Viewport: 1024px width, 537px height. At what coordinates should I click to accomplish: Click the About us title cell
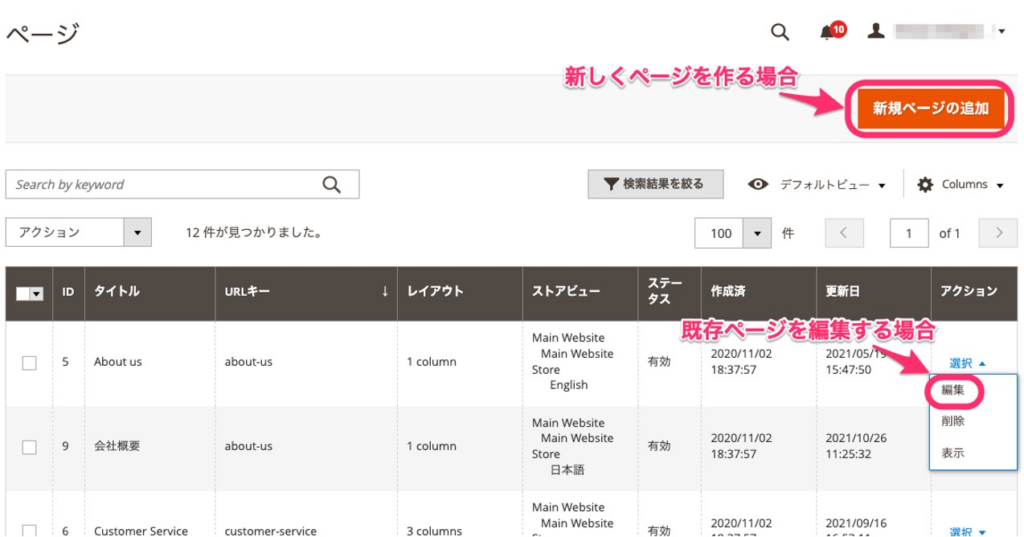pyautogui.click(x=118, y=362)
